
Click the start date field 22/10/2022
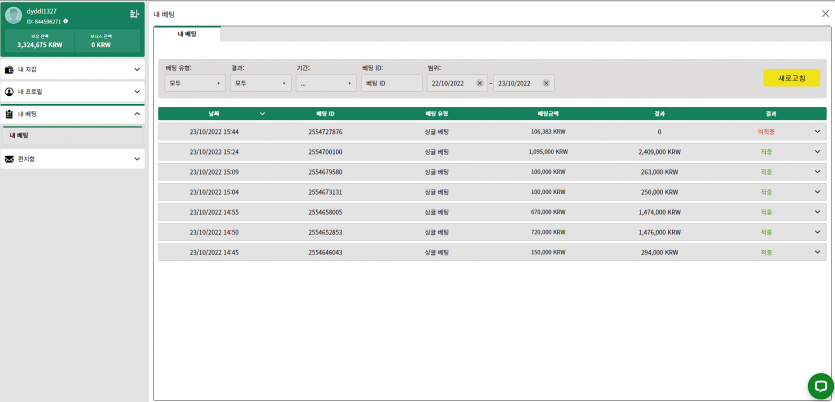[457, 83]
